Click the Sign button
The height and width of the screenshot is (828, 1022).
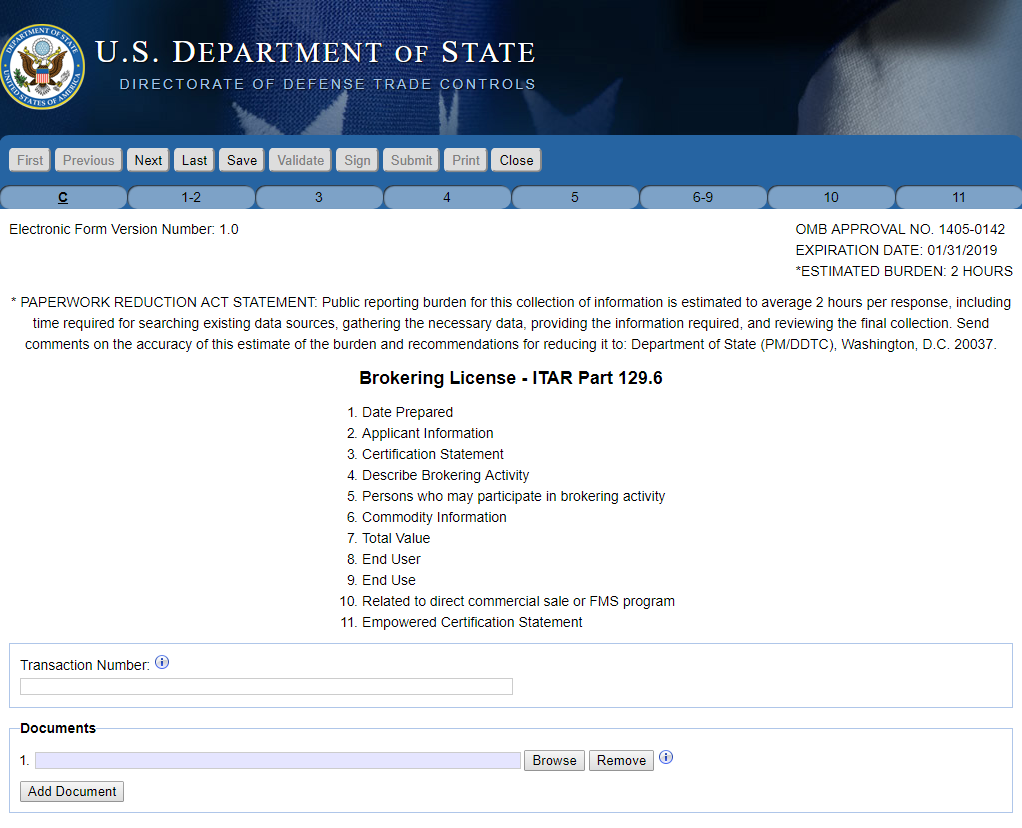coord(357,160)
